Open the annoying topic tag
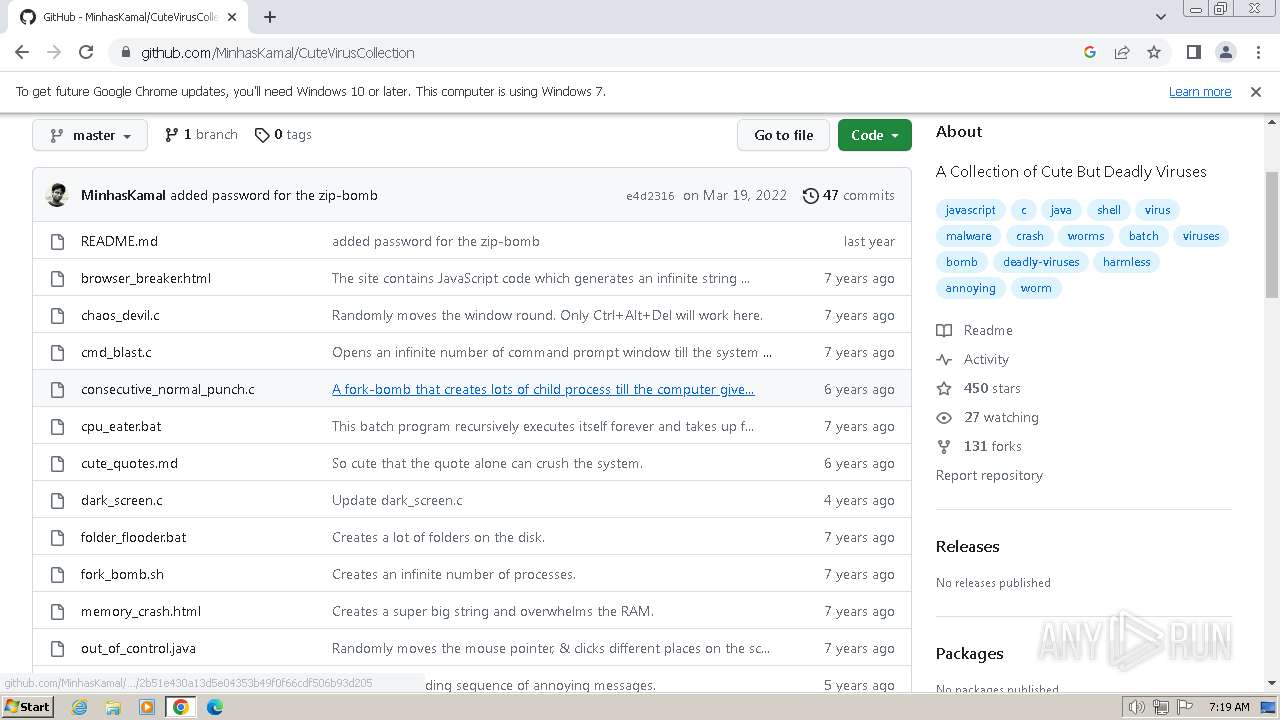The image size is (1280, 720). coord(970,288)
